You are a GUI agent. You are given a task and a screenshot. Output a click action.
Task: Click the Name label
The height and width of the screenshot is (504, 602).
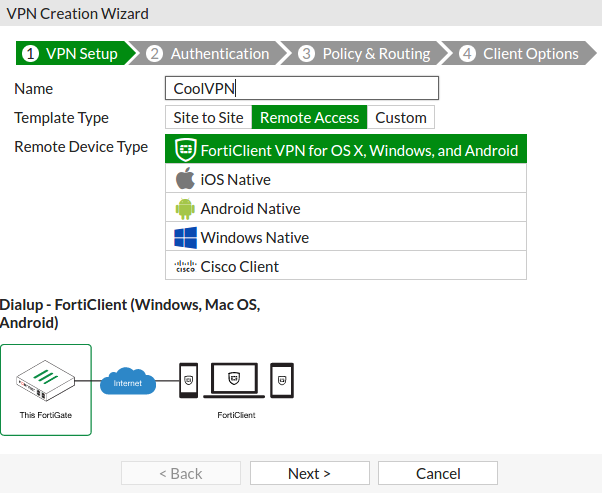[x=33, y=89]
